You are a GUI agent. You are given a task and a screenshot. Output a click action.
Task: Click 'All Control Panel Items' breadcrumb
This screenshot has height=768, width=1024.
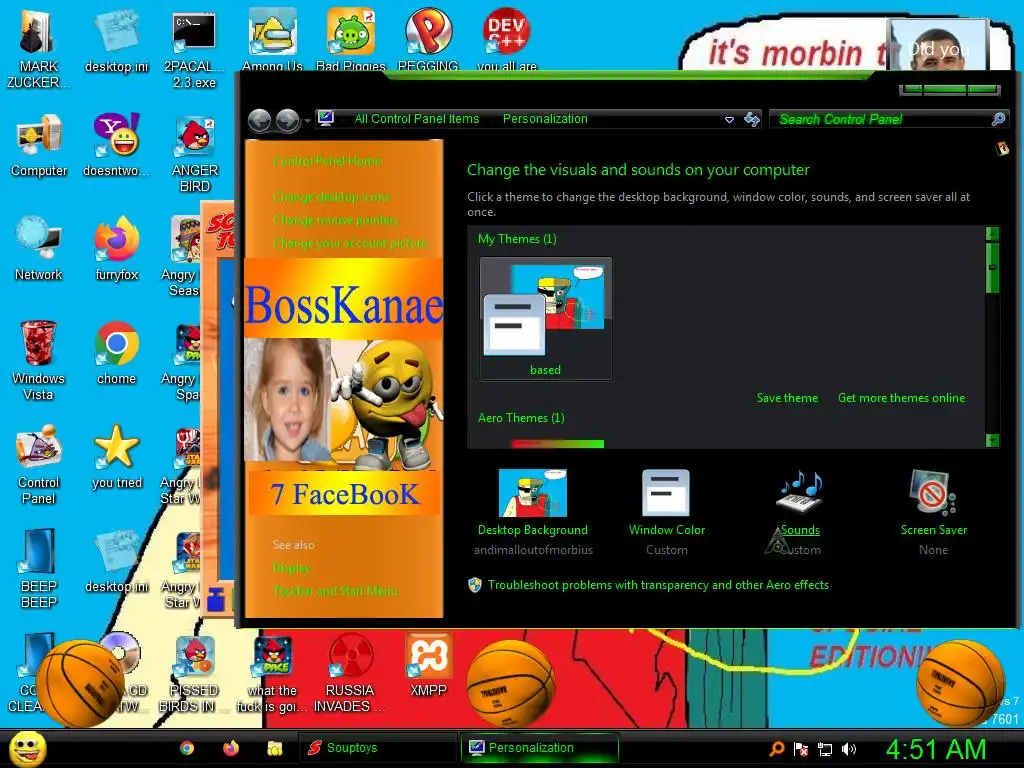(417, 119)
